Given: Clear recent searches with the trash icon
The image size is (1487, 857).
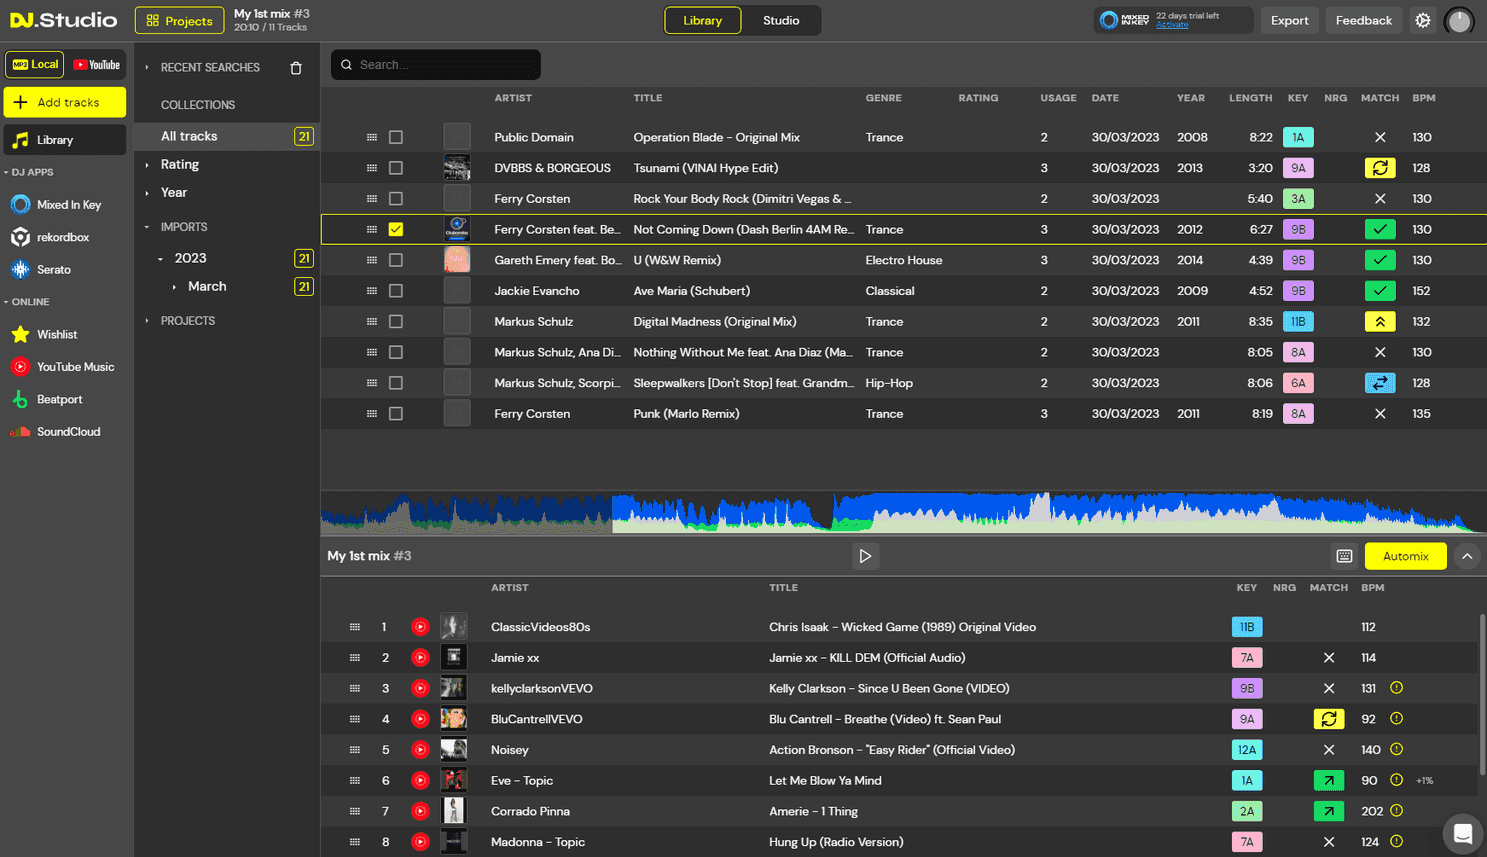Looking at the screenshot, I should [296, 66].
